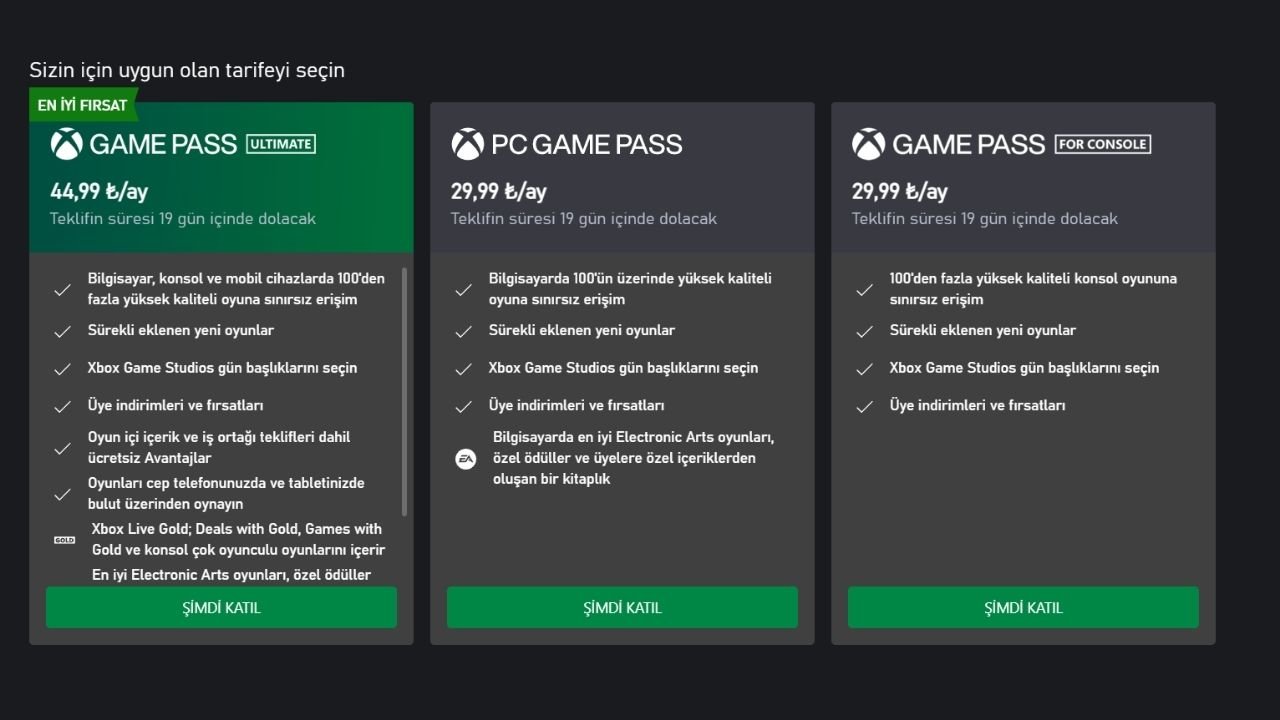1280x720 pixels.
Task: Click the checkmark beside Ultimate 'Üye indirimleri ve fırsatları'
Action: click(62, 407)
